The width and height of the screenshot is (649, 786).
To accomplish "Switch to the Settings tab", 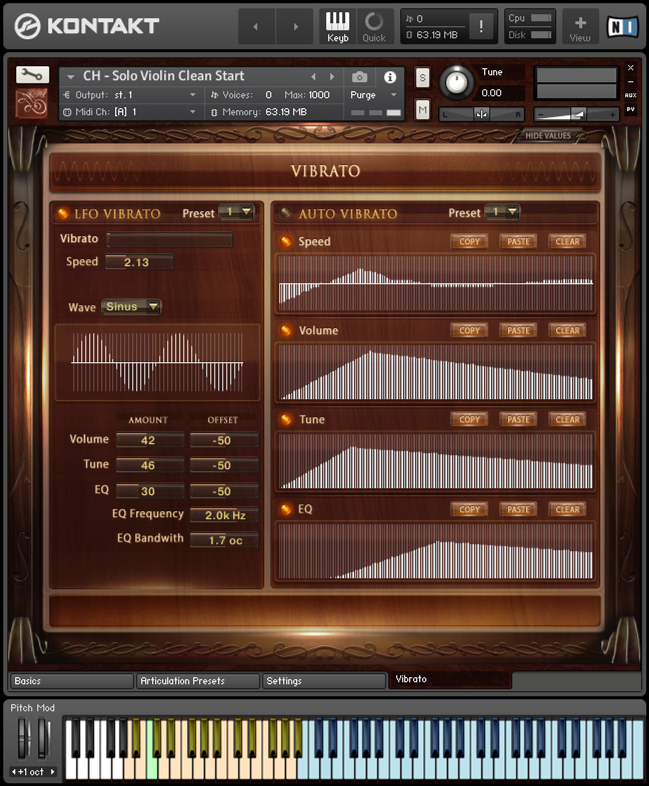I will 324,681.
